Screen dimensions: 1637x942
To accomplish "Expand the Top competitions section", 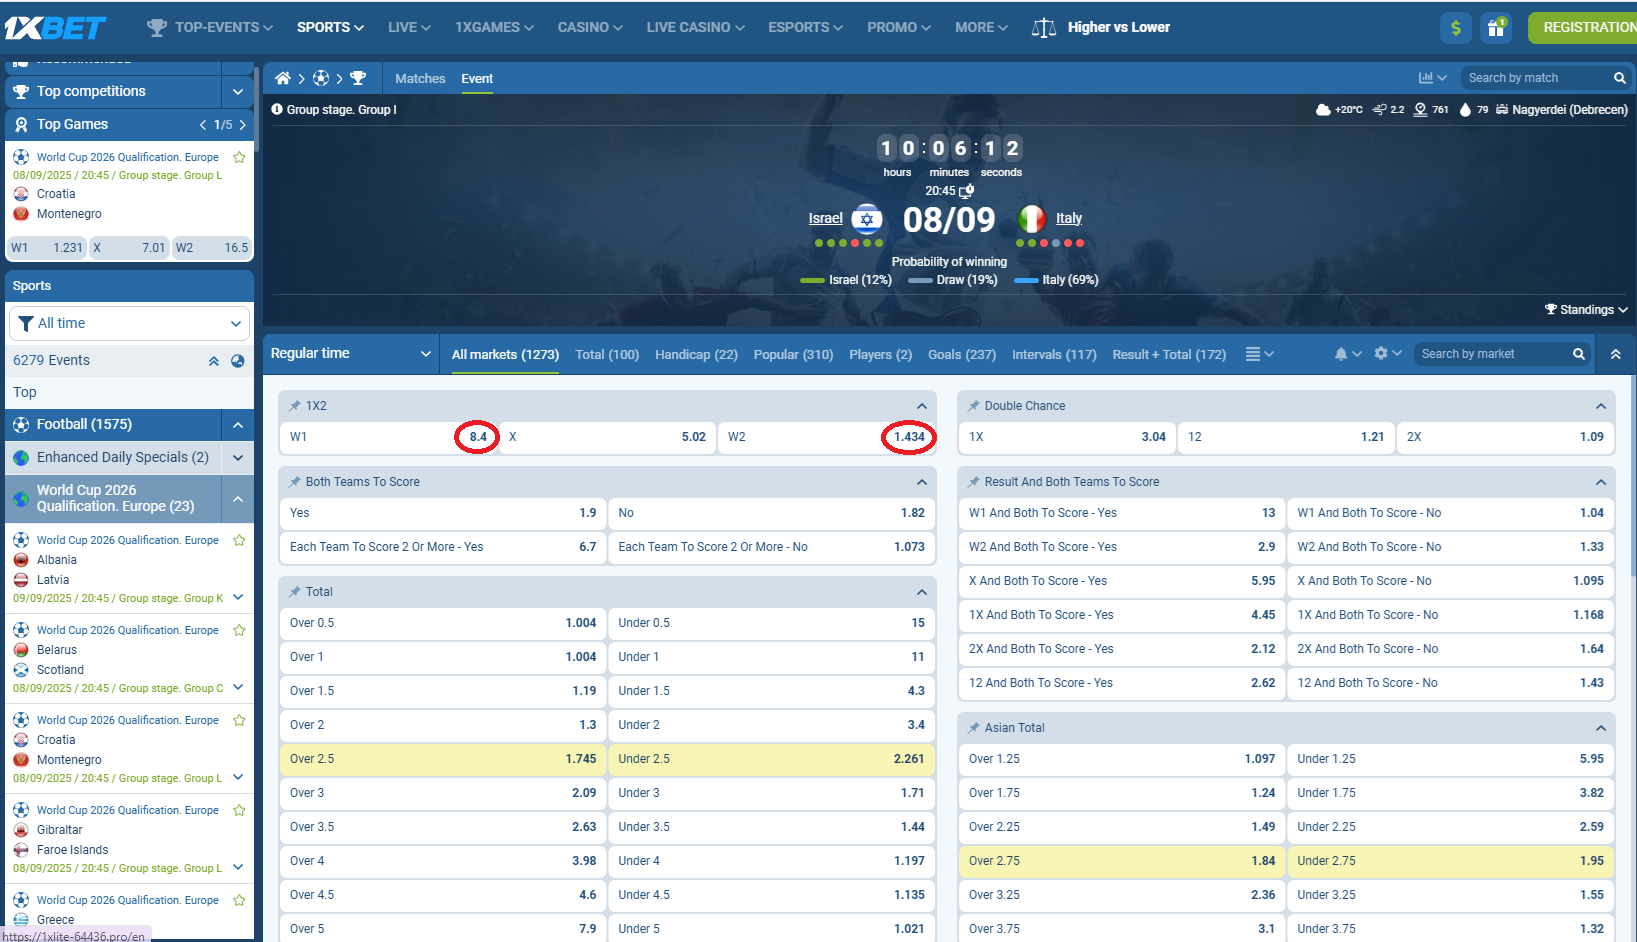I will pyautogui.click(x=237, y=92).
